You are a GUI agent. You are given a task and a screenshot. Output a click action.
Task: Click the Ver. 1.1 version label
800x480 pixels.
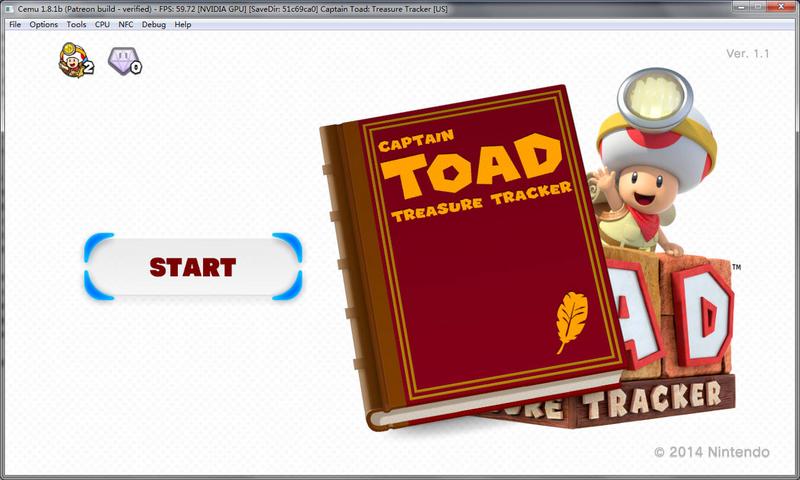click(747, 54)
